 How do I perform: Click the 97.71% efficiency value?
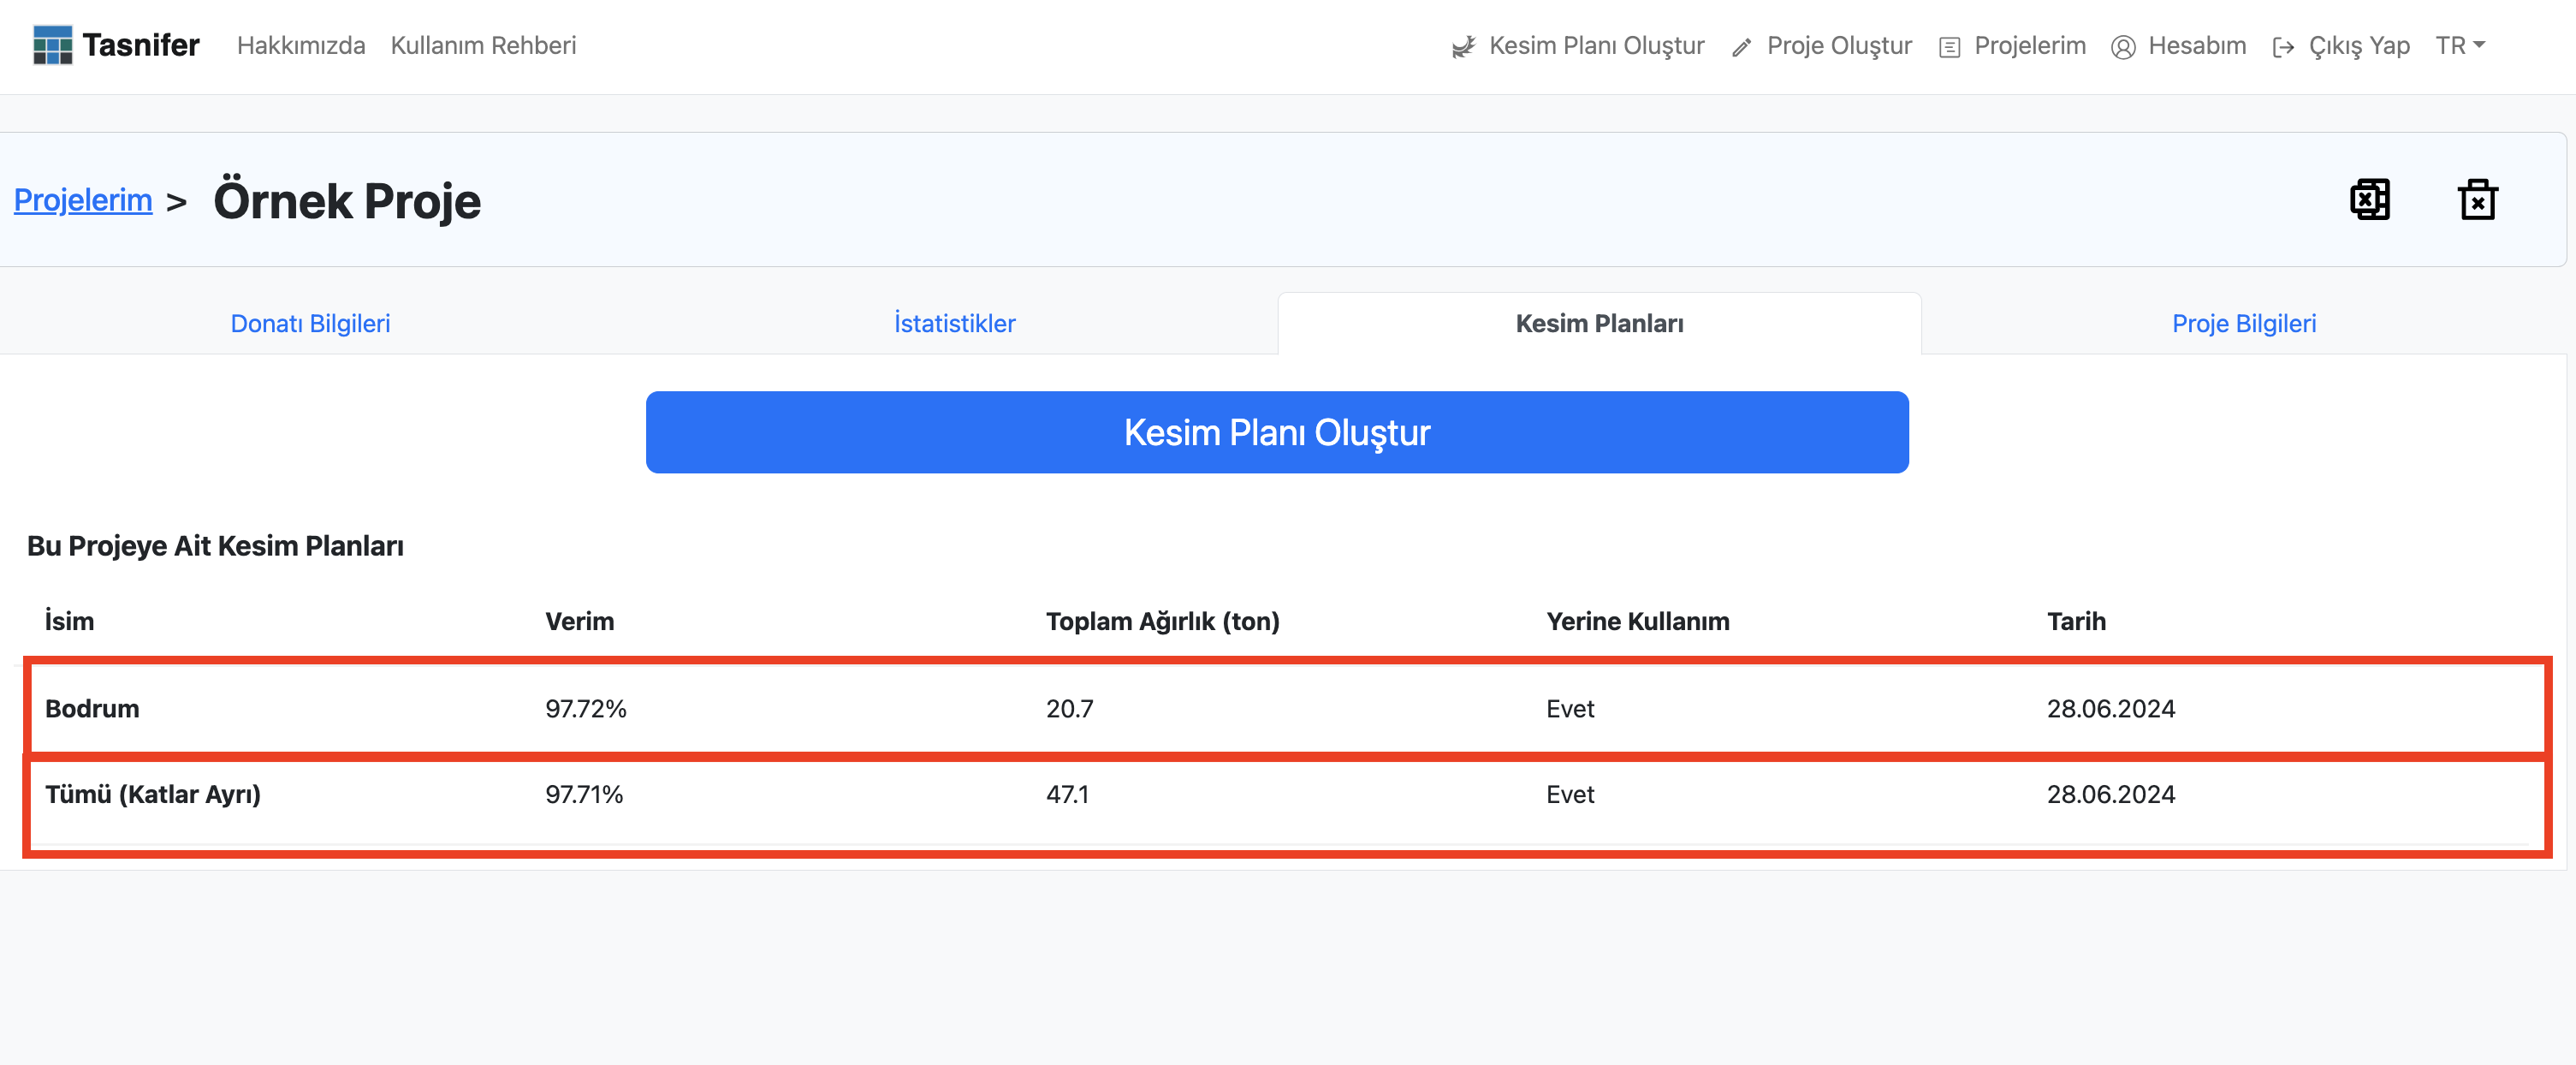[x=584, y=795]
